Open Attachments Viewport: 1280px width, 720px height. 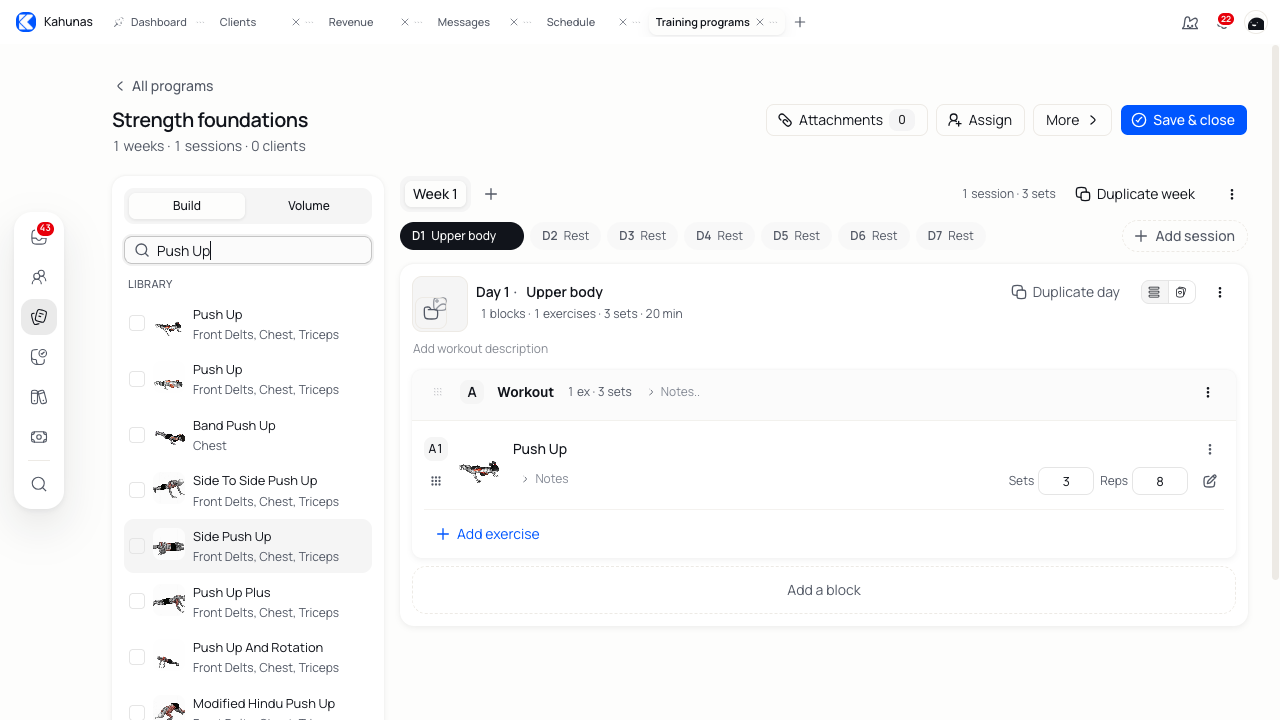847,120
